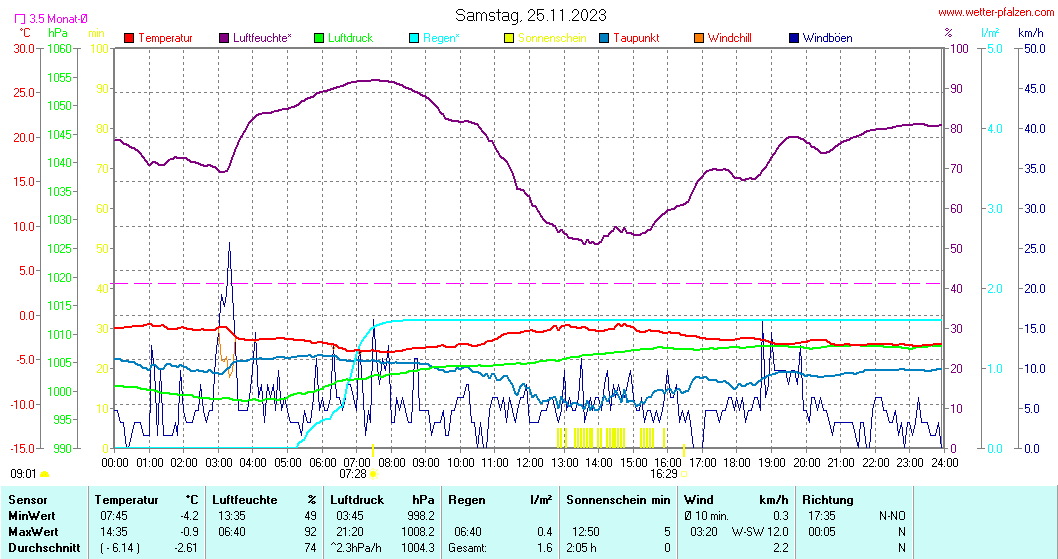The image size is (1058, 559).
Task: Click the minimum humidity time 13:35
Action: click(231, 516)
